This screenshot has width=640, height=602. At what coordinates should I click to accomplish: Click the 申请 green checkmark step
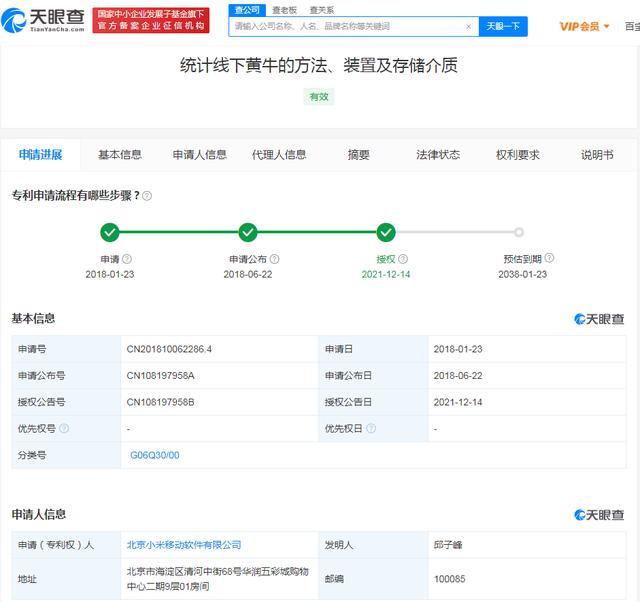tap(110, 232)
